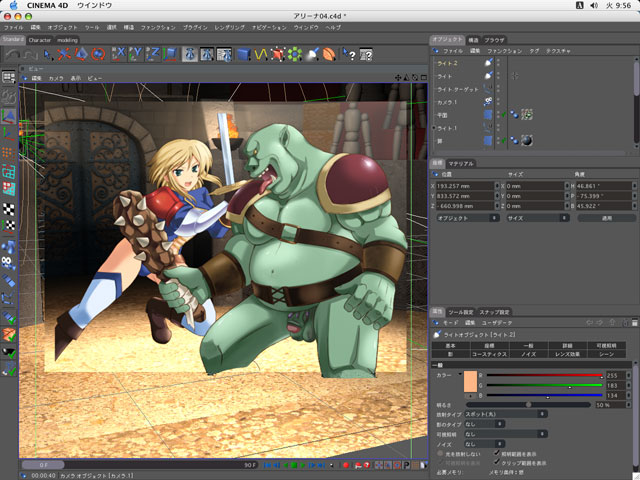The height and width of the screenshot is (480, 640).
Task: Select the ライト ターゲット object
Action: point(458,89)
